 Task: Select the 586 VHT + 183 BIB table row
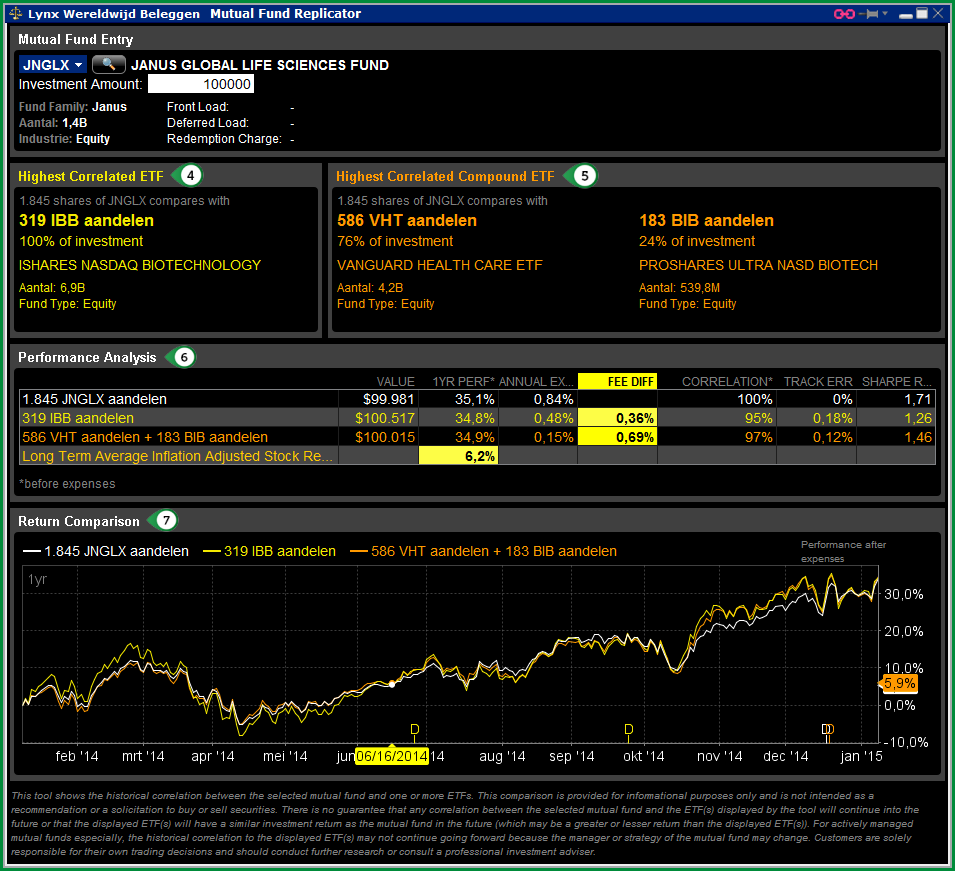click(x=477, y=437)
